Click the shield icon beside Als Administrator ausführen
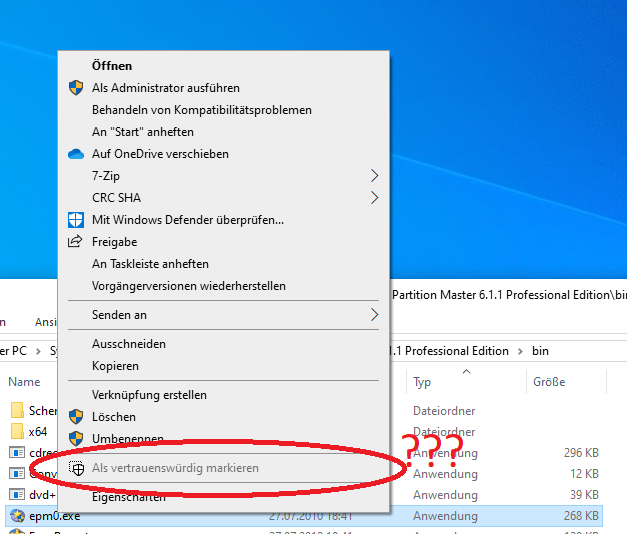 (x=76, y=88)
